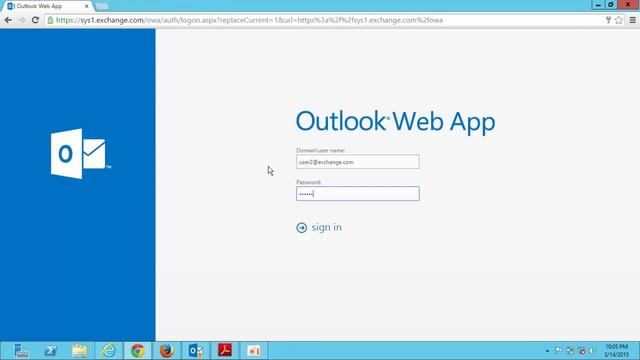
Task: Click the sign in arrow circle icon
Action: 302,227
